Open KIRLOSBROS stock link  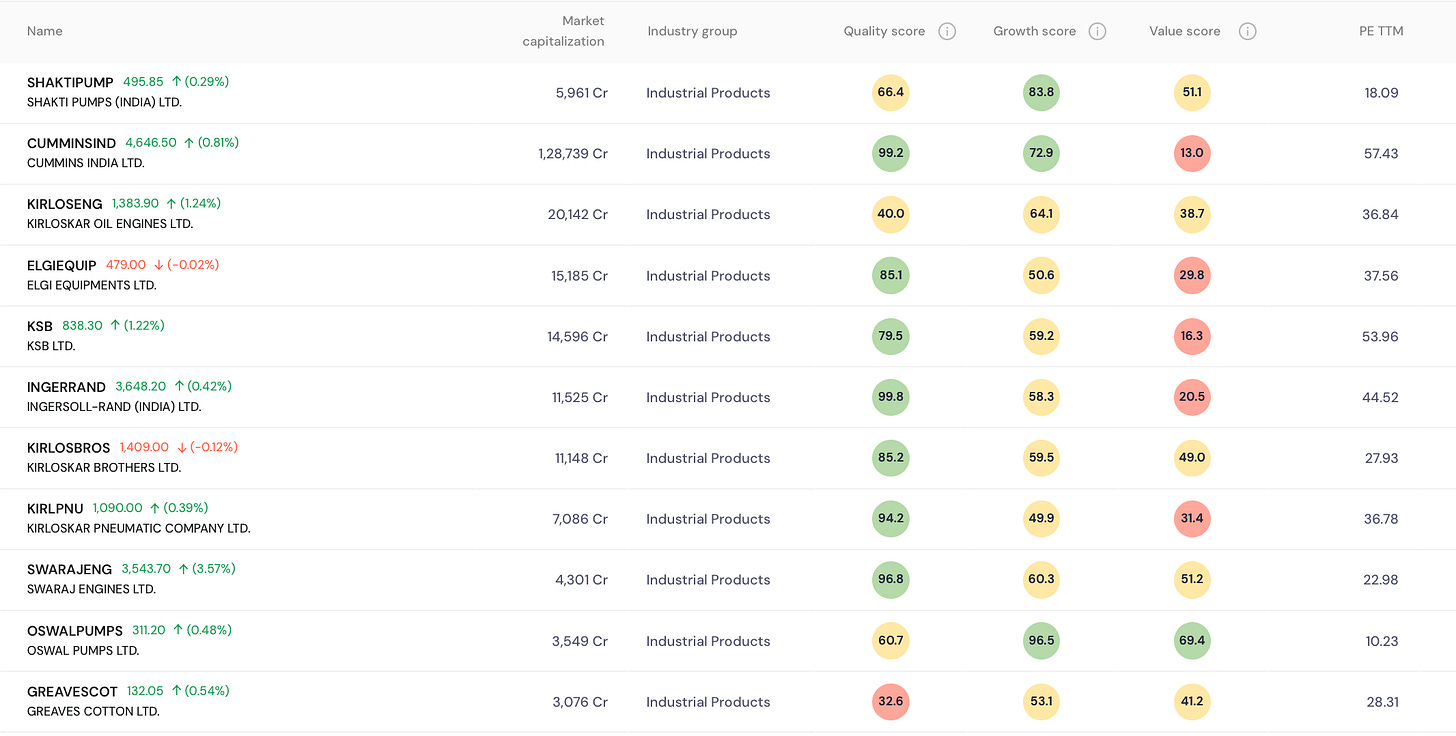coord(69,448)
